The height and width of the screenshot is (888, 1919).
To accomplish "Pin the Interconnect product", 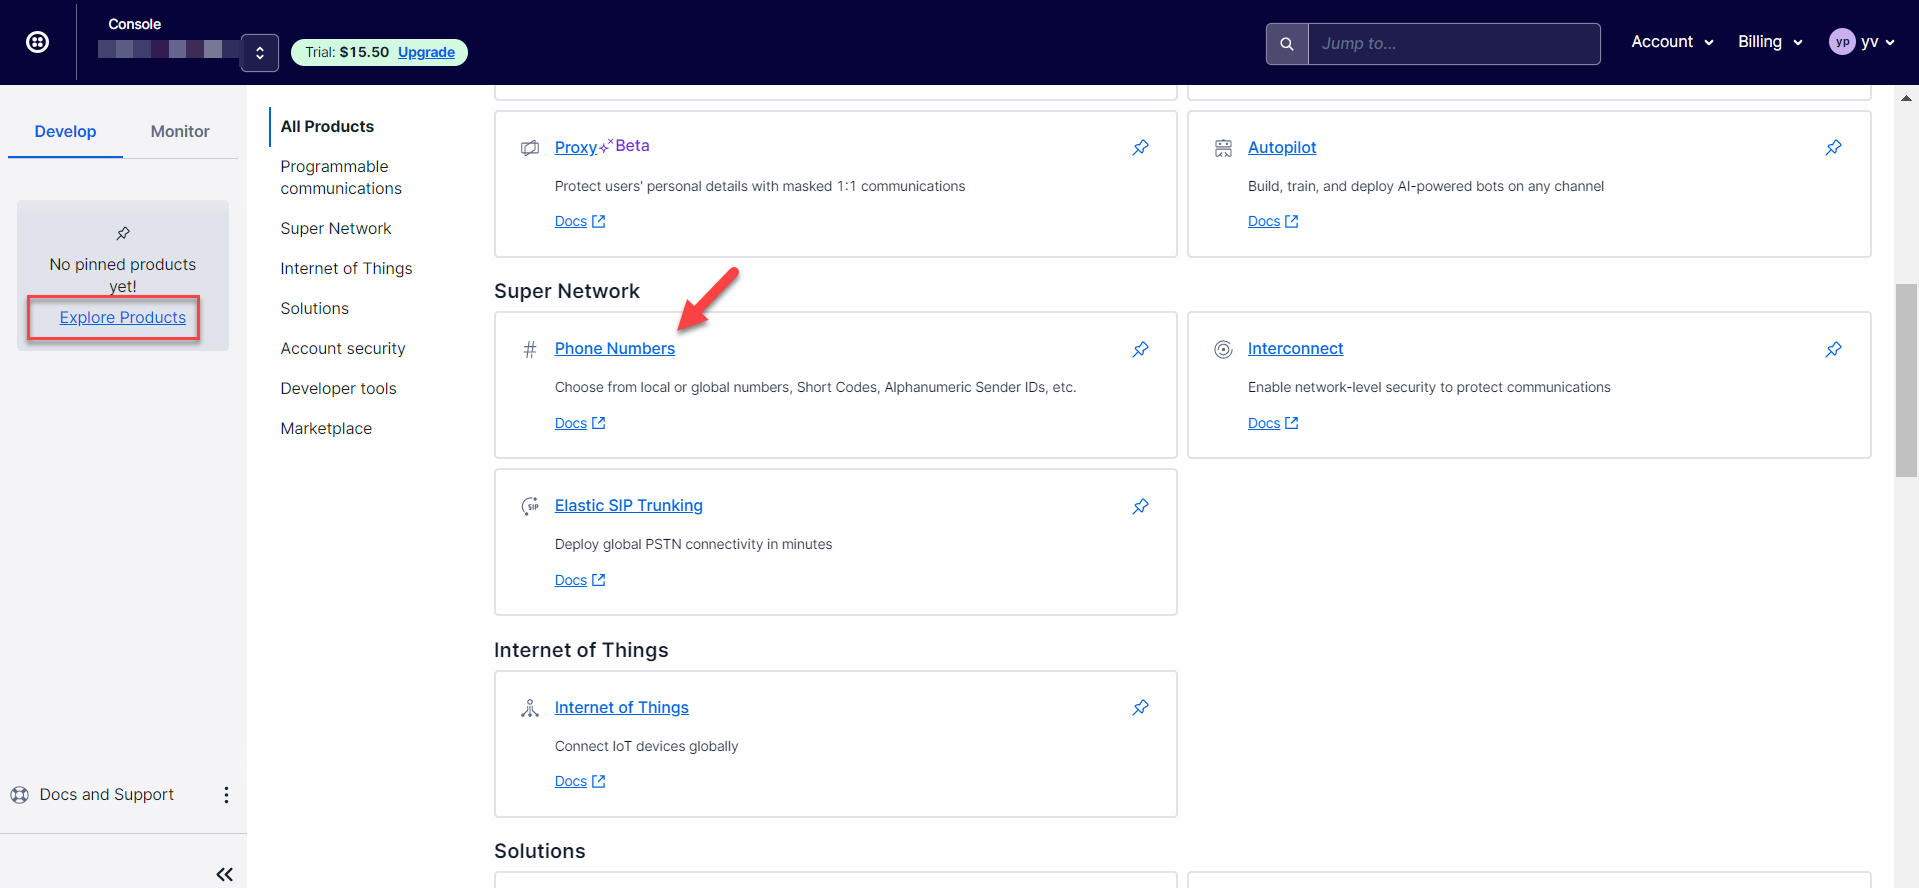I will (x=1833, y=349).
